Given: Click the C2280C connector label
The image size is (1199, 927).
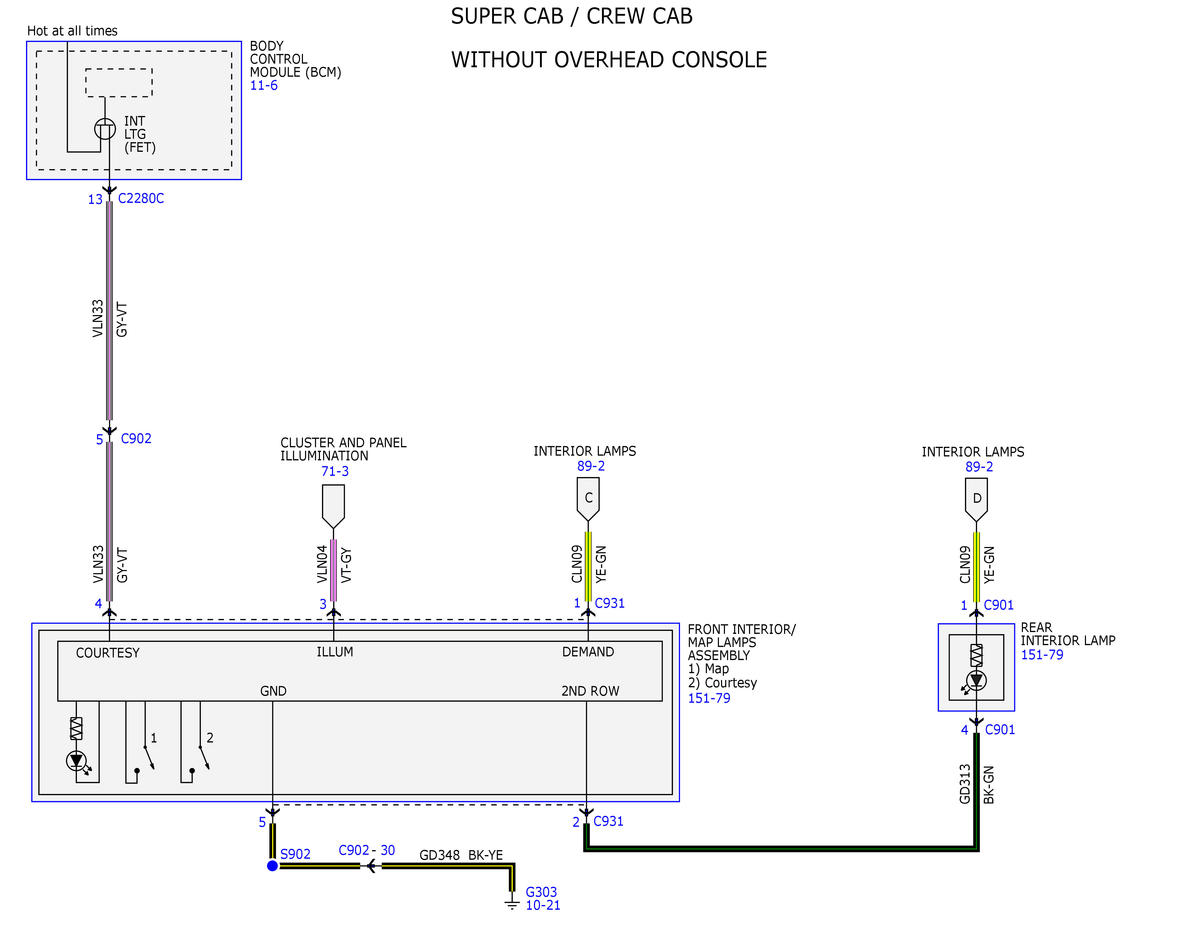Looking at the screenshot, I should click(141, 198).
